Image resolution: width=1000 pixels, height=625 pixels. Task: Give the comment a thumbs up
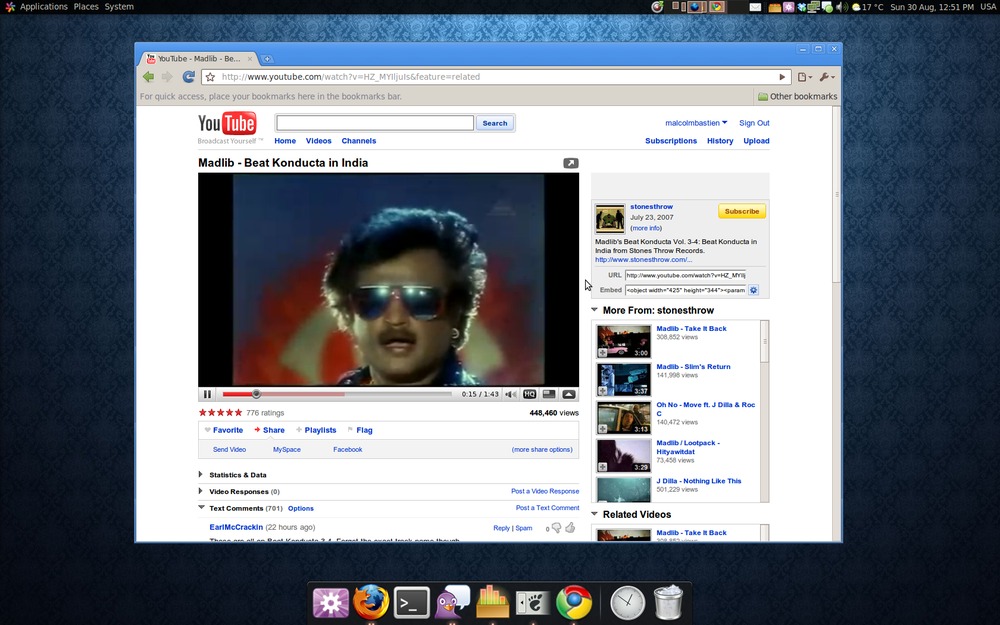pyautogui.click(x=570, y=527)
